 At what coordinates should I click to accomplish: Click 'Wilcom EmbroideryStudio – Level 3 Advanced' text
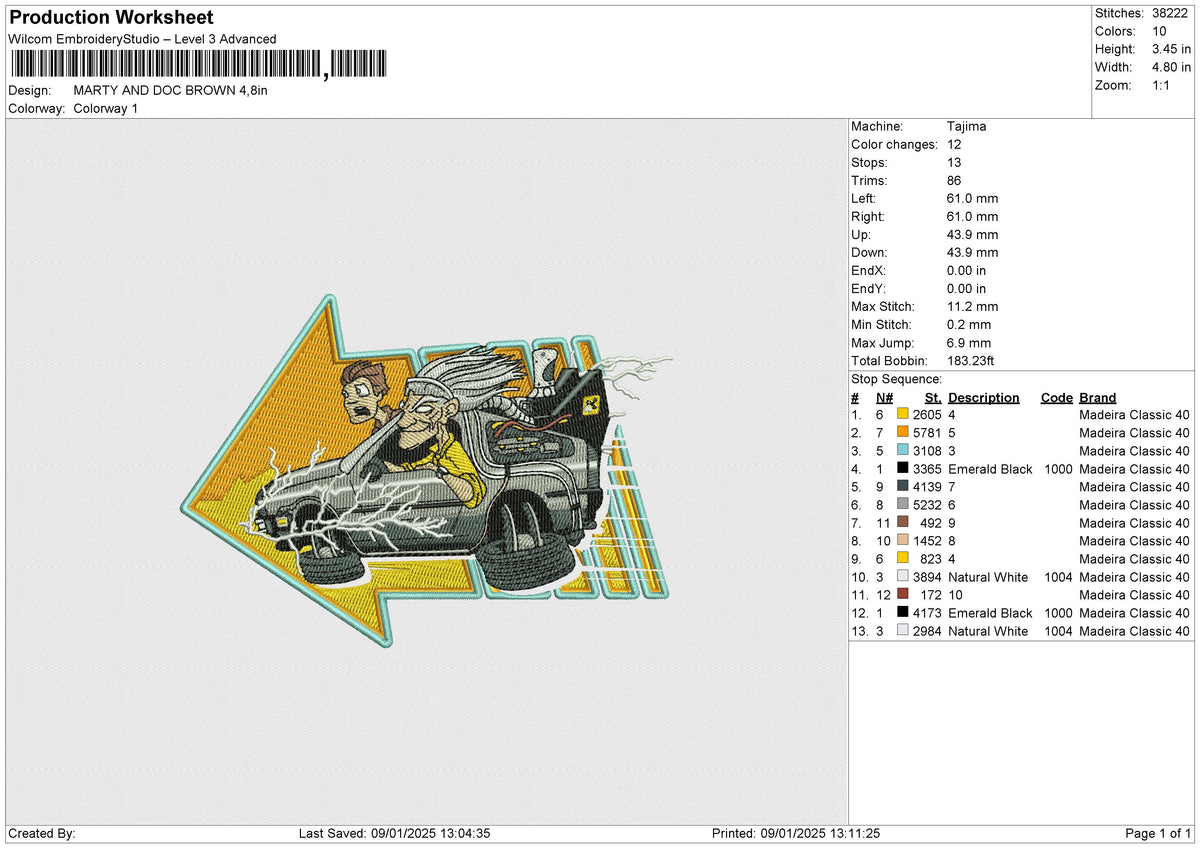point(142,39)
